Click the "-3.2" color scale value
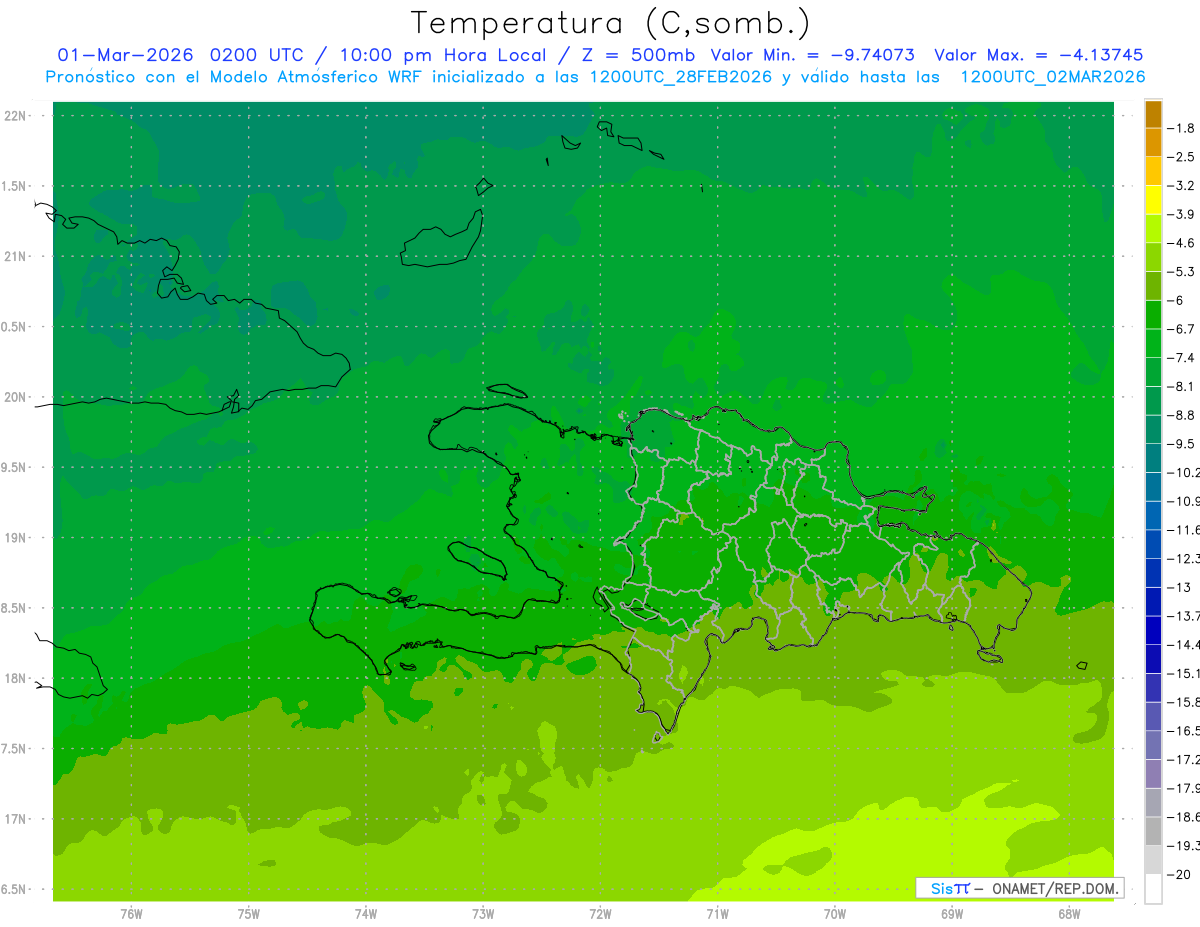 [x=1181, y=185]
